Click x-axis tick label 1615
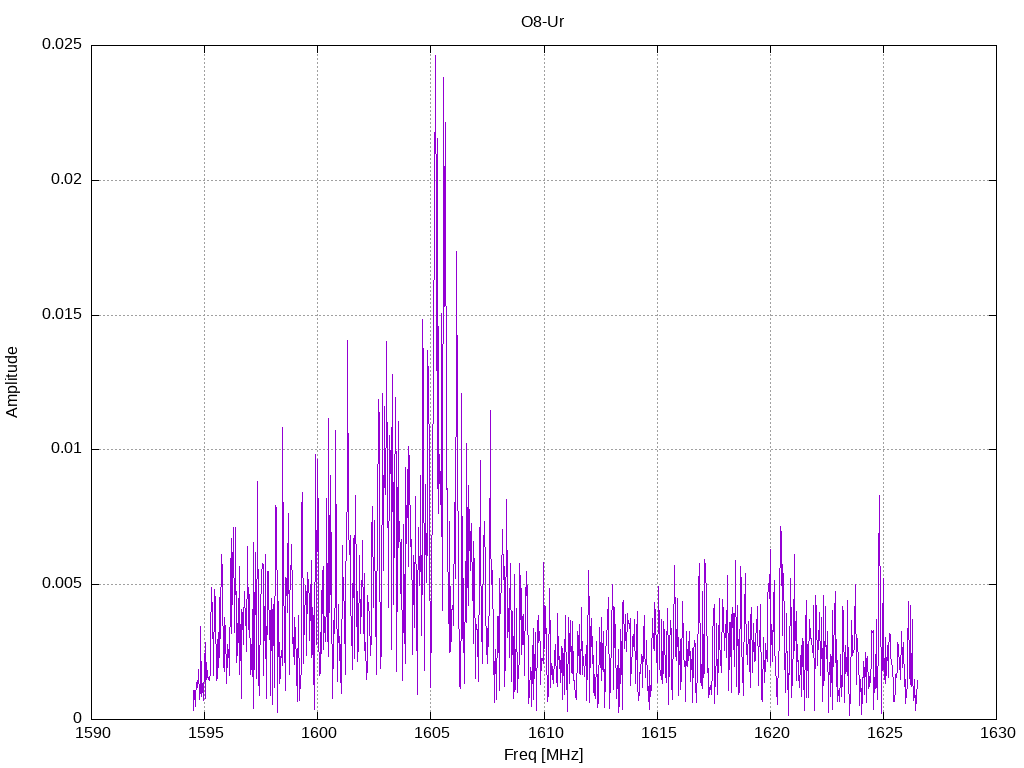 click(658, 733)
